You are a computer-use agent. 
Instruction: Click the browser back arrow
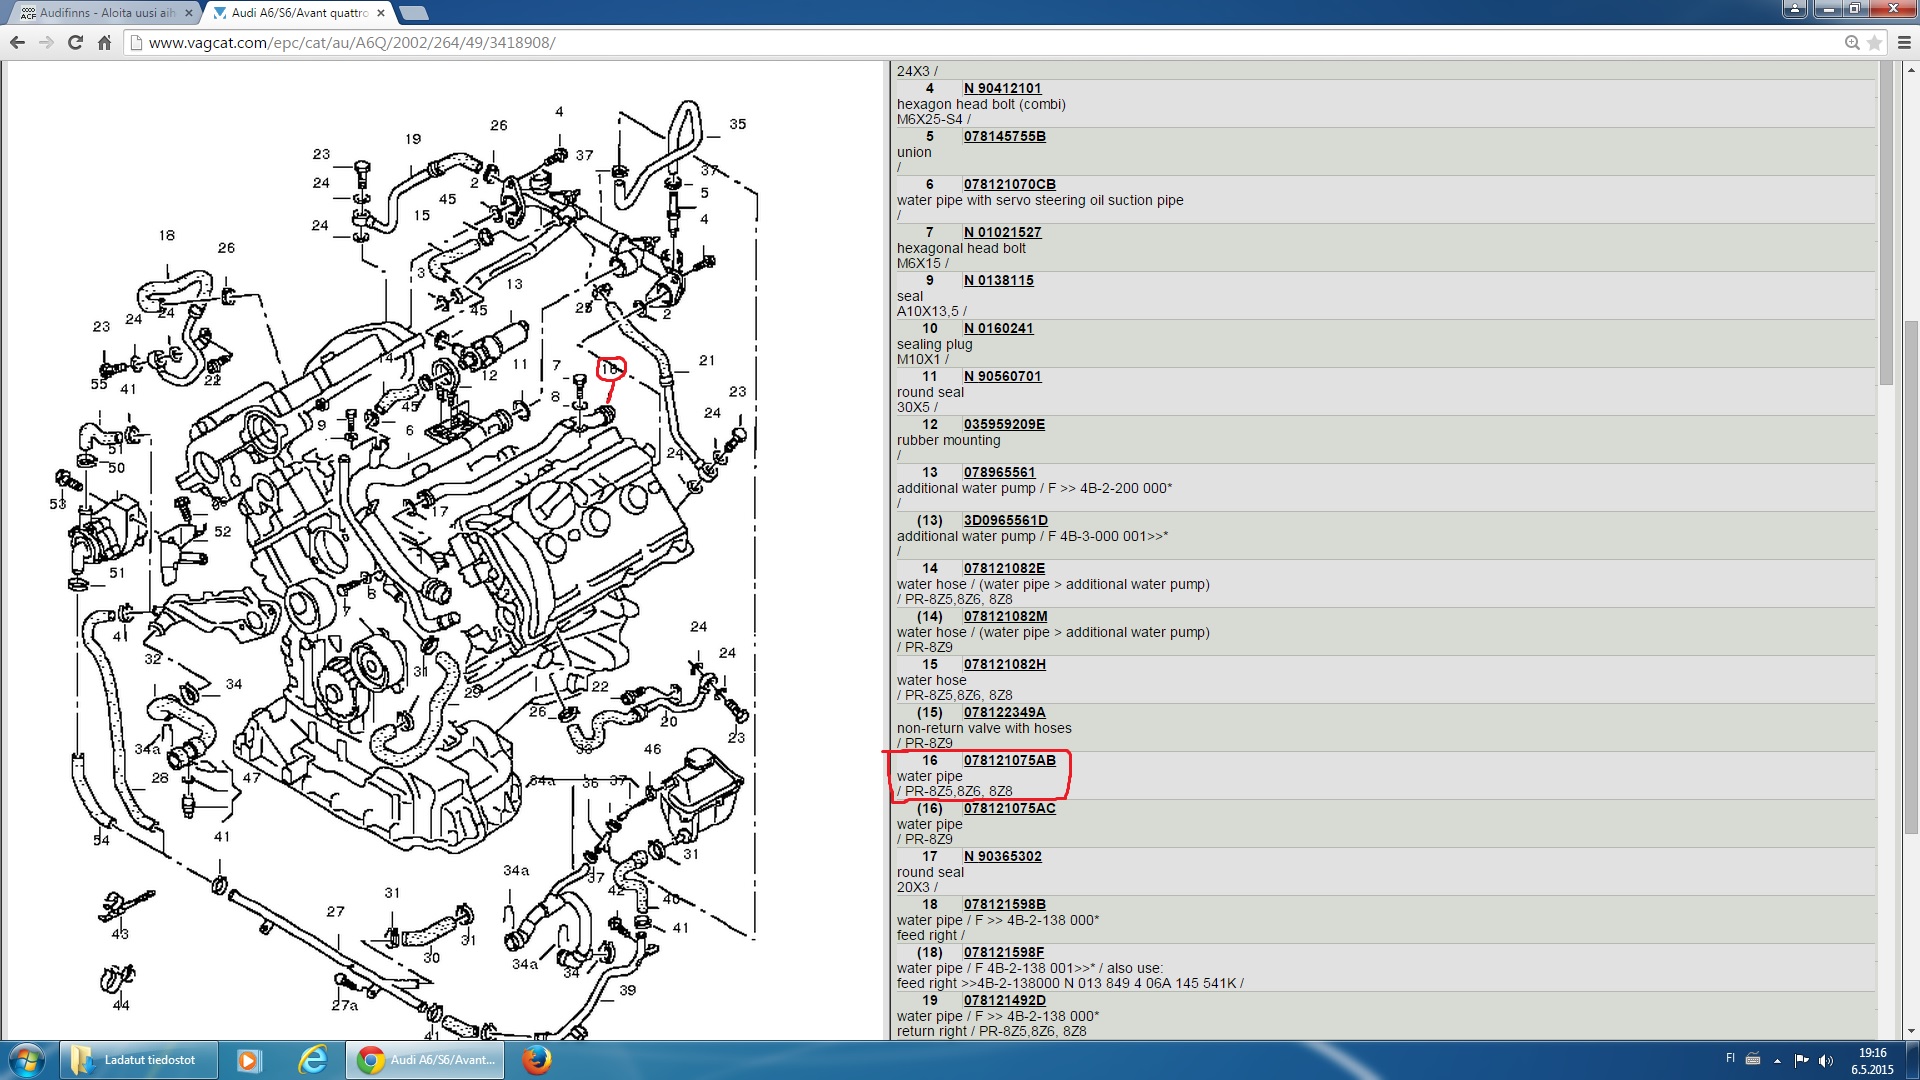pyautogui.click(x=17, y=43)
